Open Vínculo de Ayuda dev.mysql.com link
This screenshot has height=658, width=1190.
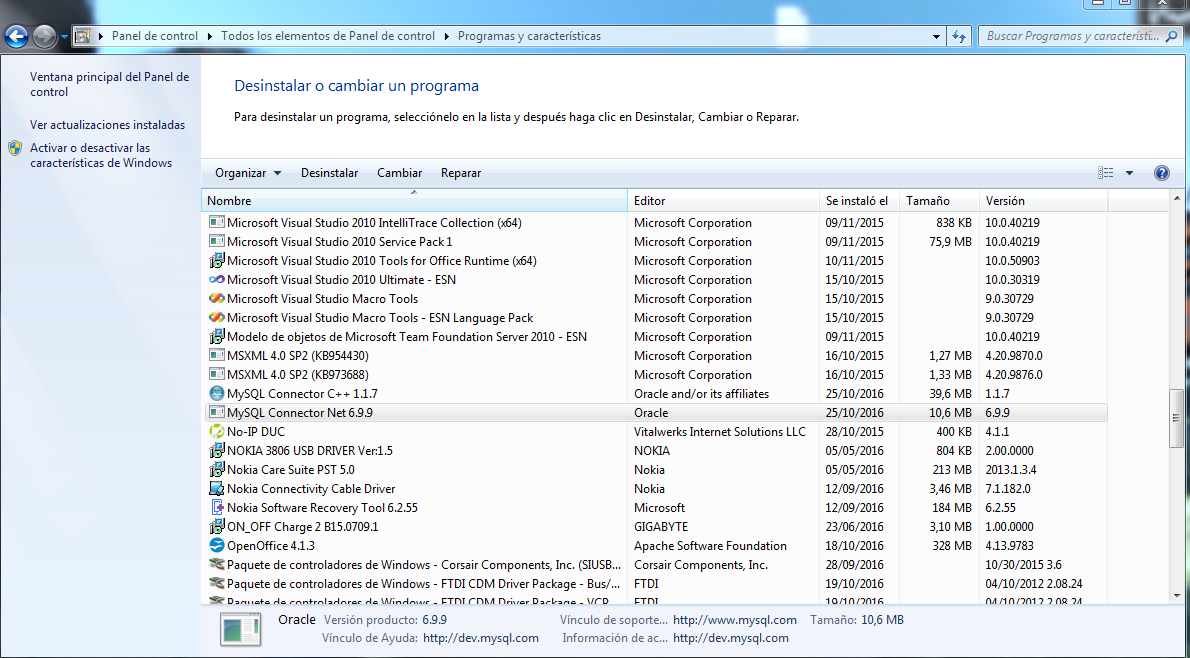click(481, 638)
